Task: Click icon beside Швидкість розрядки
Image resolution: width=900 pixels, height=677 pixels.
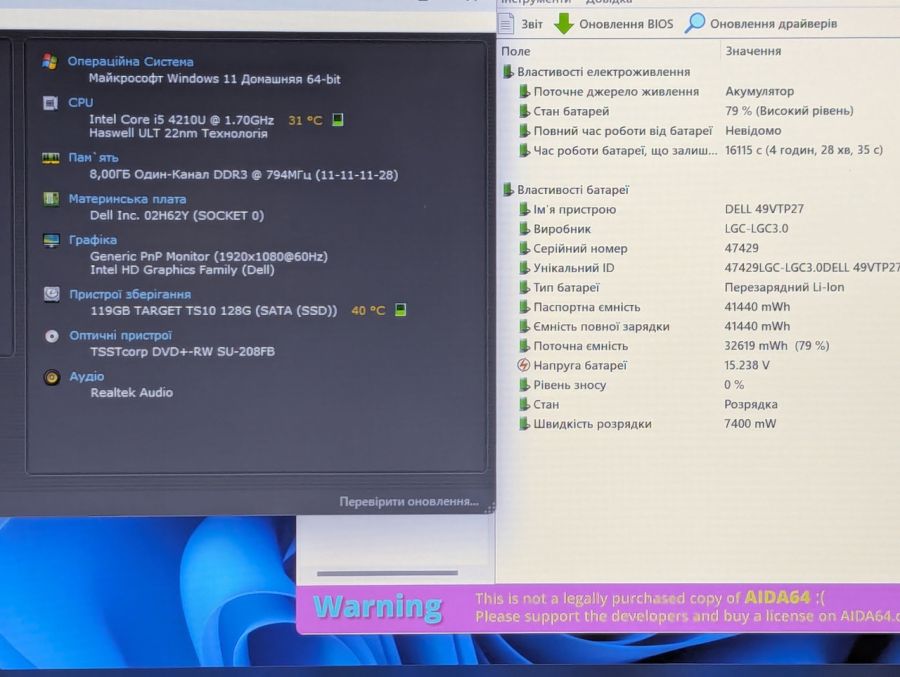Action: [x=524, y=424]
